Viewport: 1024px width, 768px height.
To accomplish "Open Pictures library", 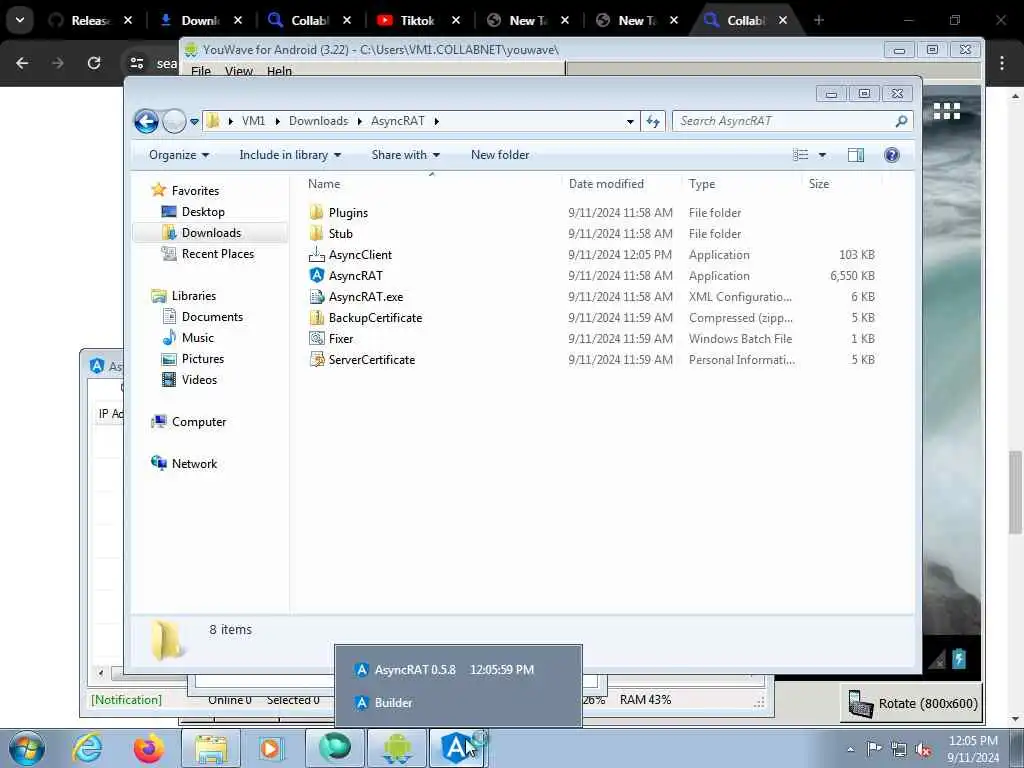I will [202, 359].
